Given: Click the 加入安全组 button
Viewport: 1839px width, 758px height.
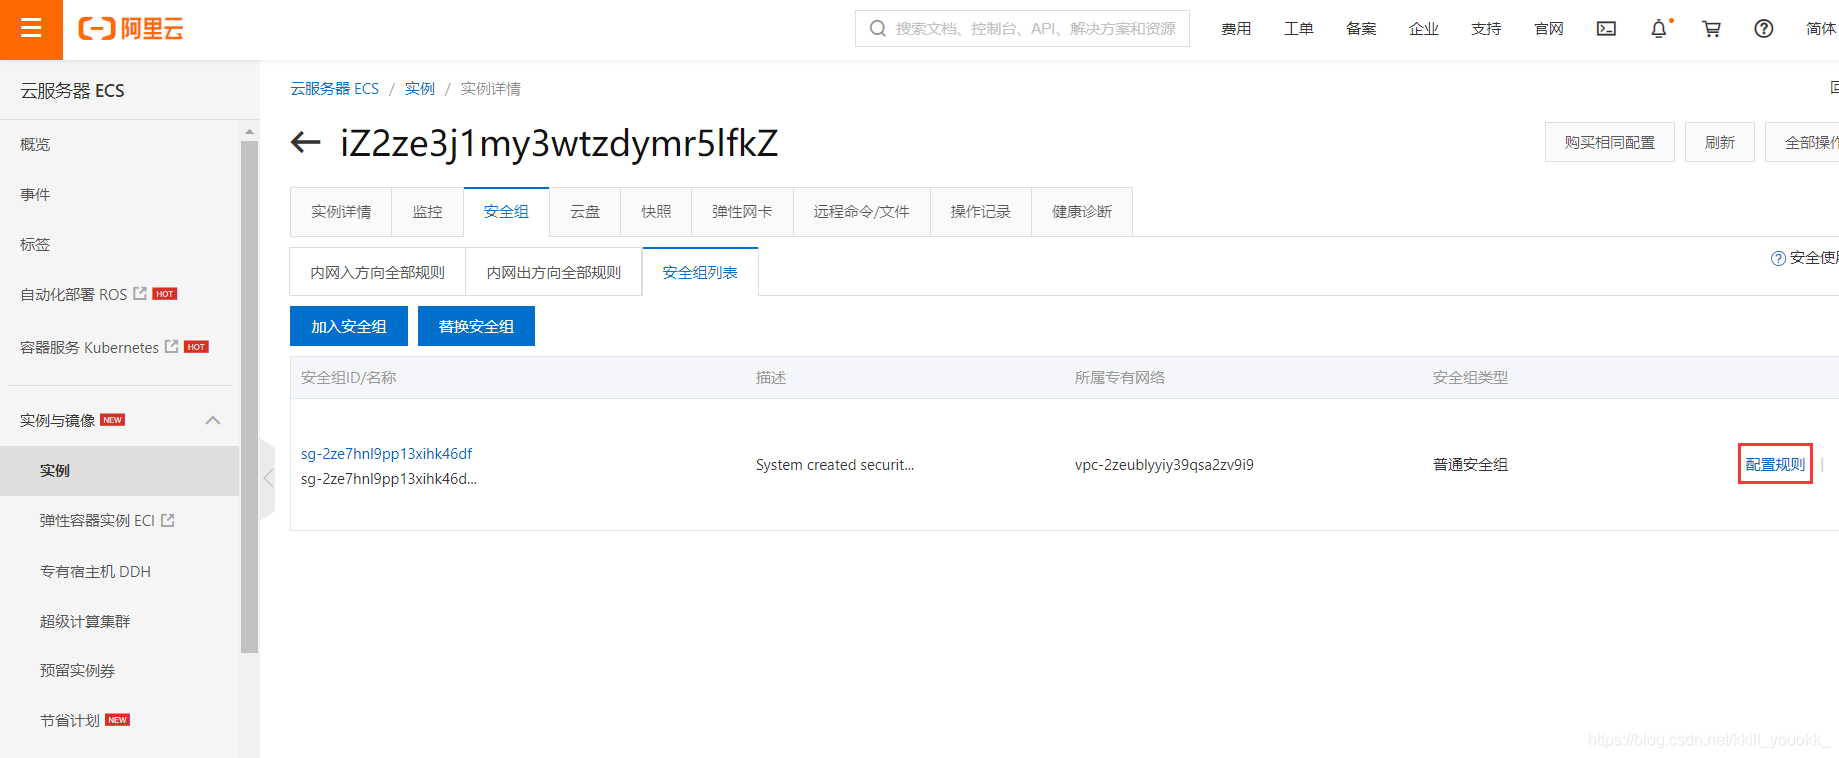Looking at the screenshot, I should (x=348, y=326).
